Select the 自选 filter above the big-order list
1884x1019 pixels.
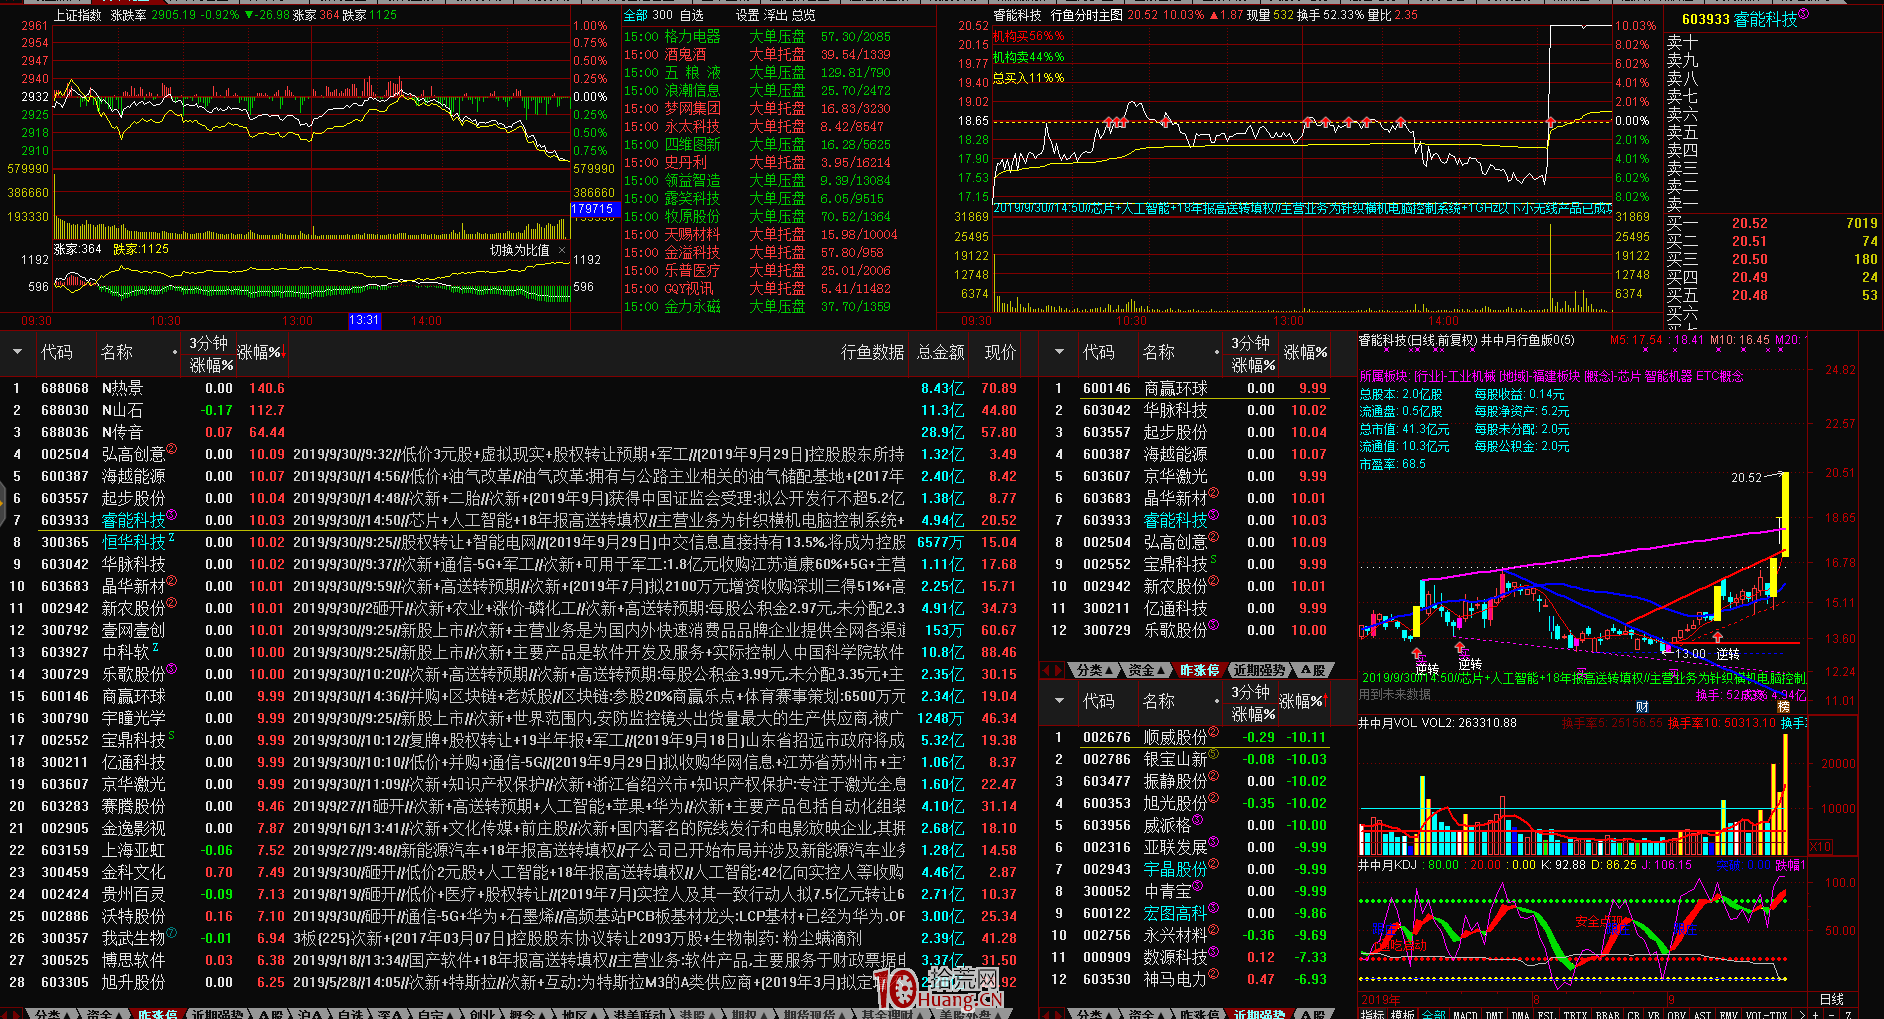coord(691,15)
